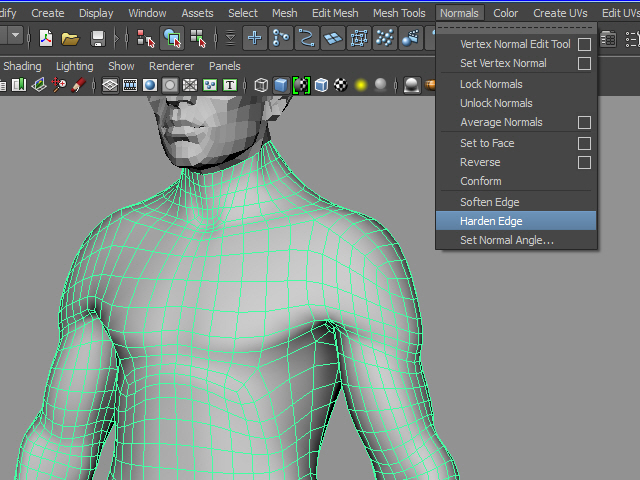640x480 pixels.
Task: Click the Select handle objects plus icon
Action: [255, 38]
